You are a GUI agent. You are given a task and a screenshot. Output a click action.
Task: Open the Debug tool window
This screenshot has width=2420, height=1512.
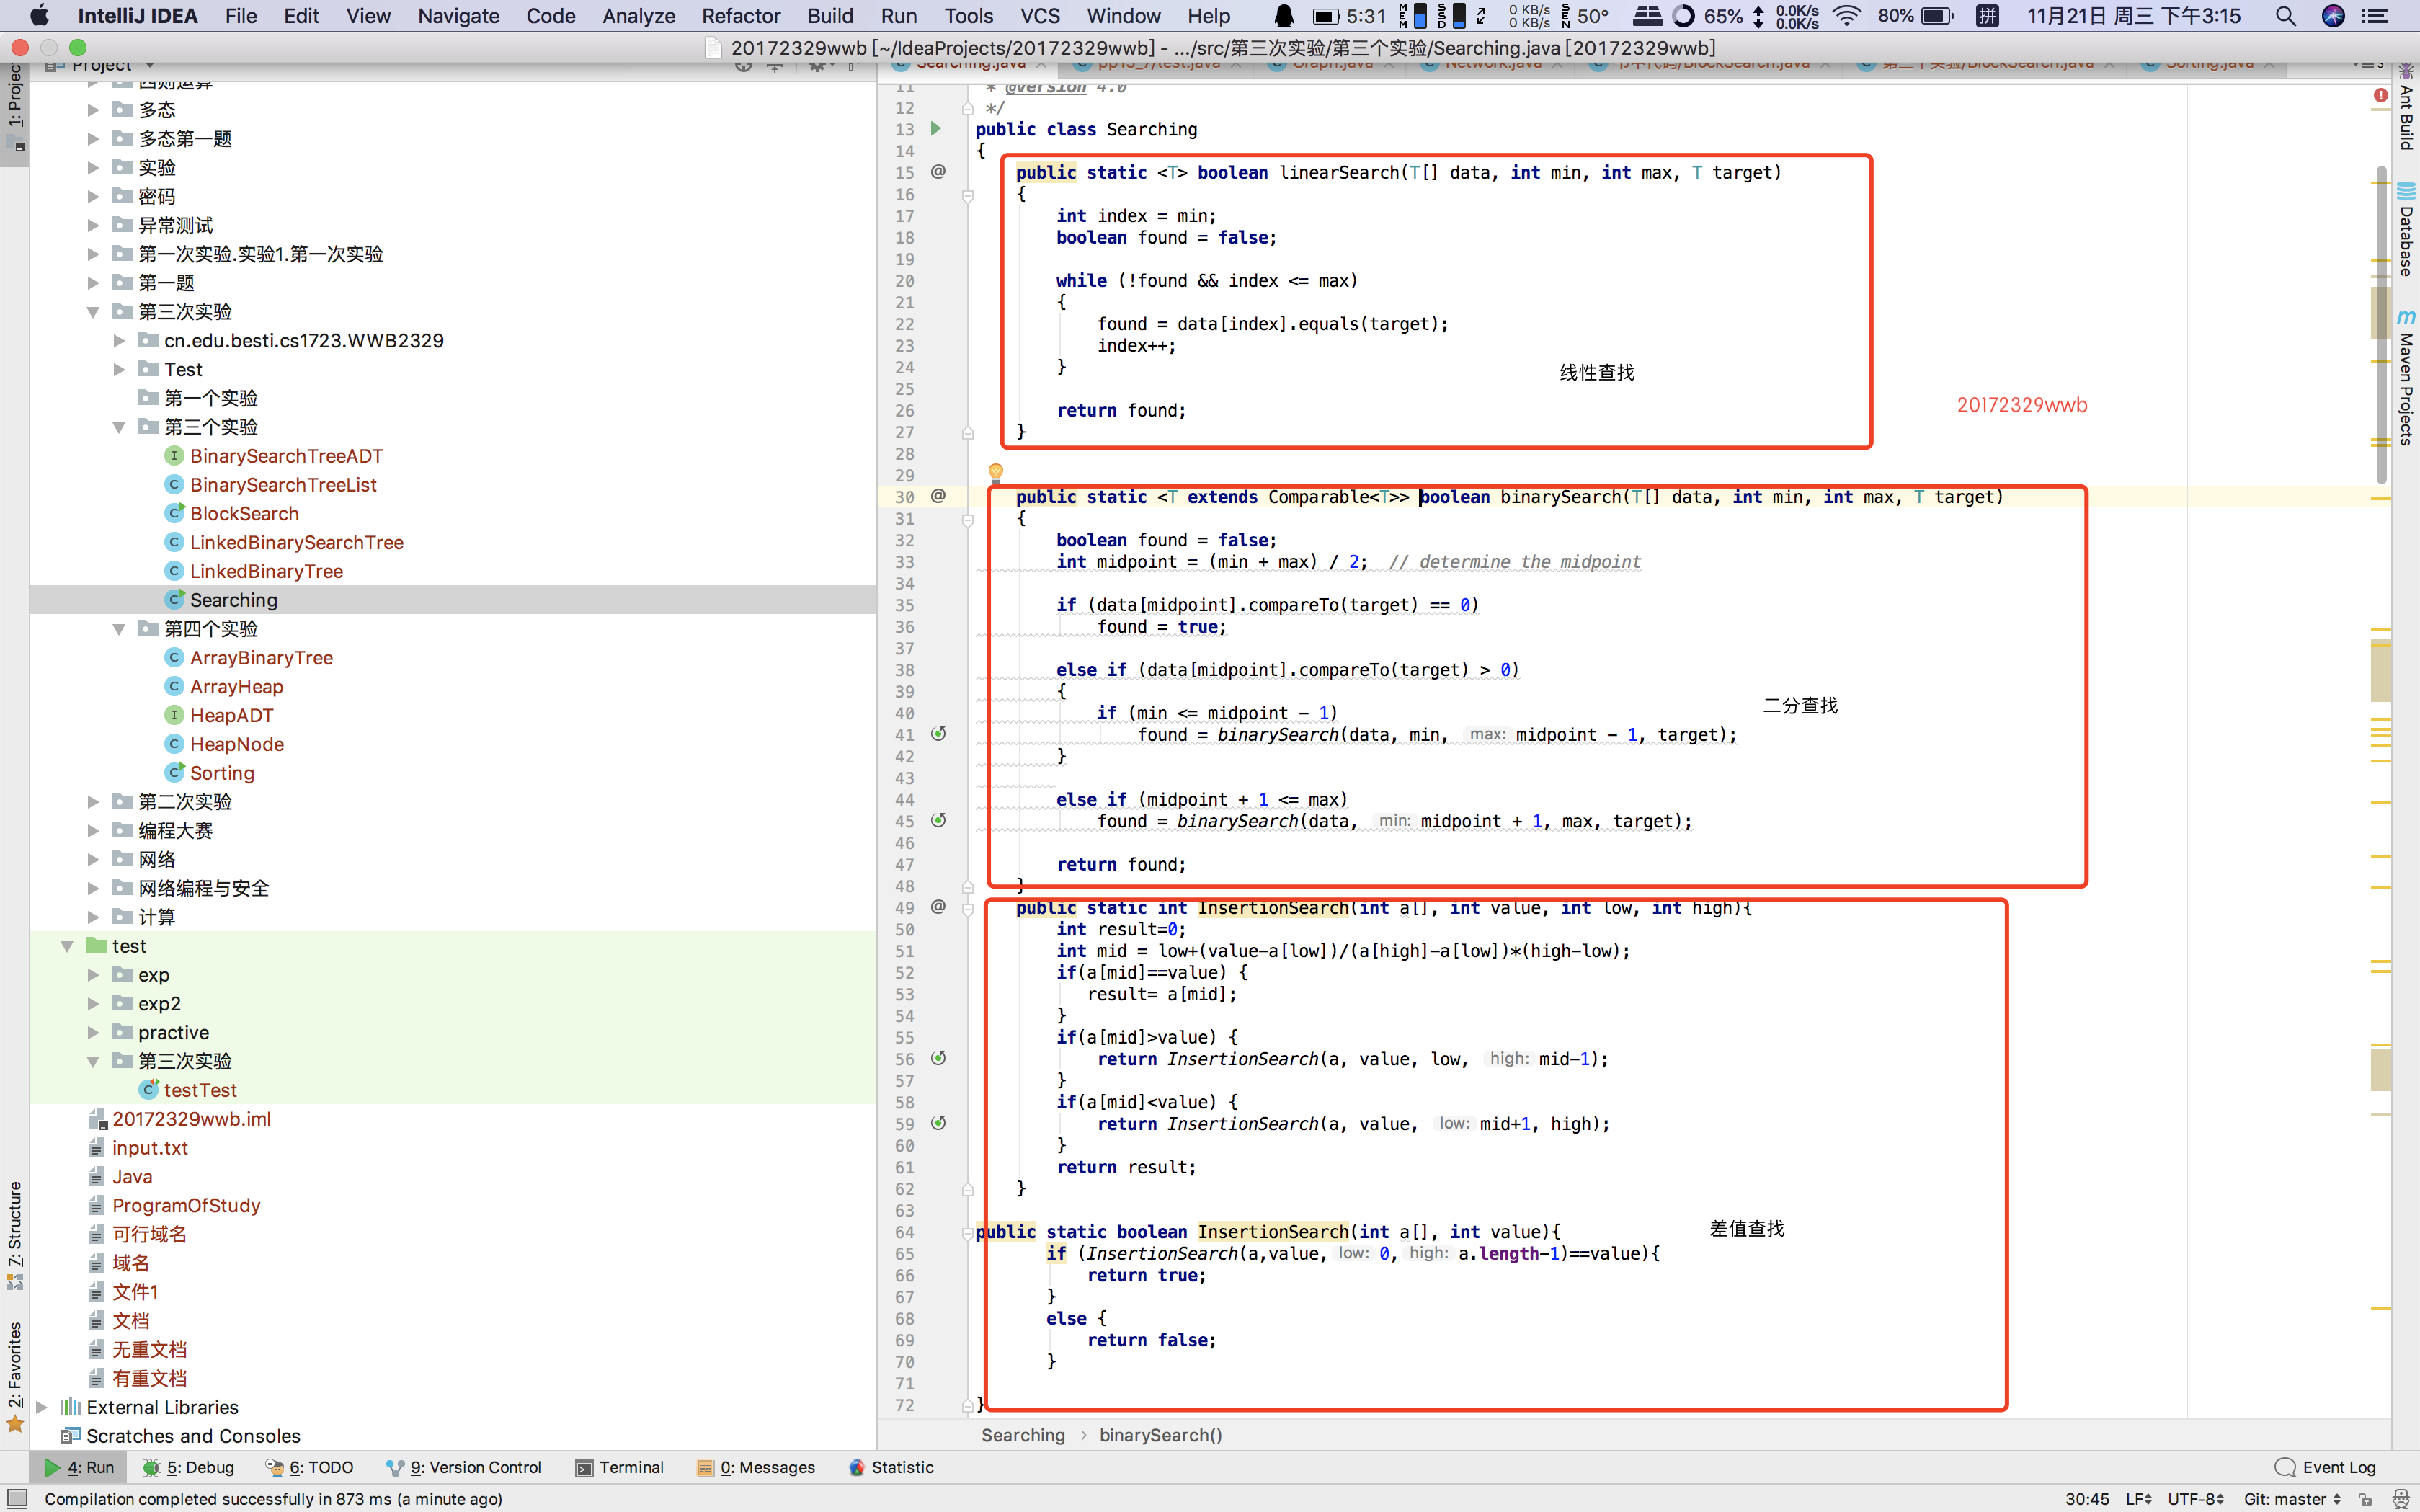[188, 1467]
